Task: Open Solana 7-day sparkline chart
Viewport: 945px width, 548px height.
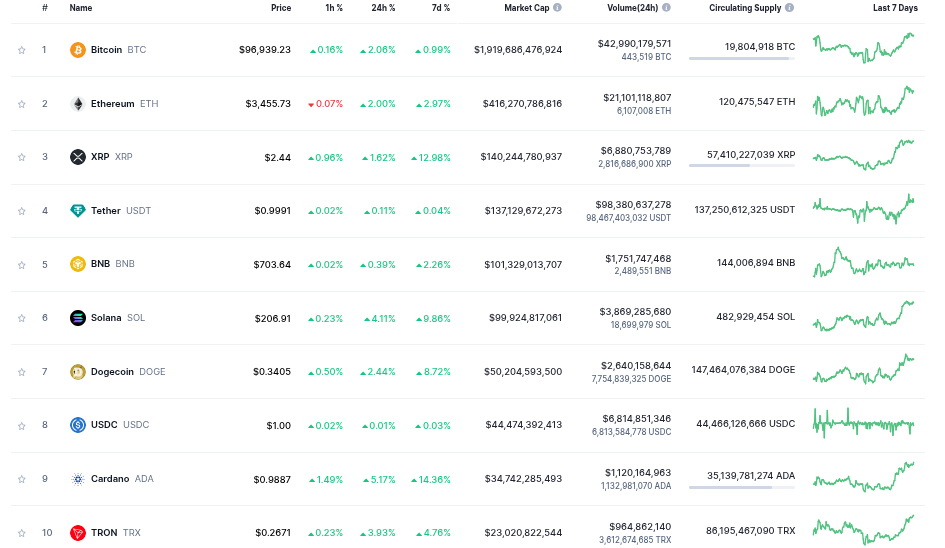Action: click(863, 316)
